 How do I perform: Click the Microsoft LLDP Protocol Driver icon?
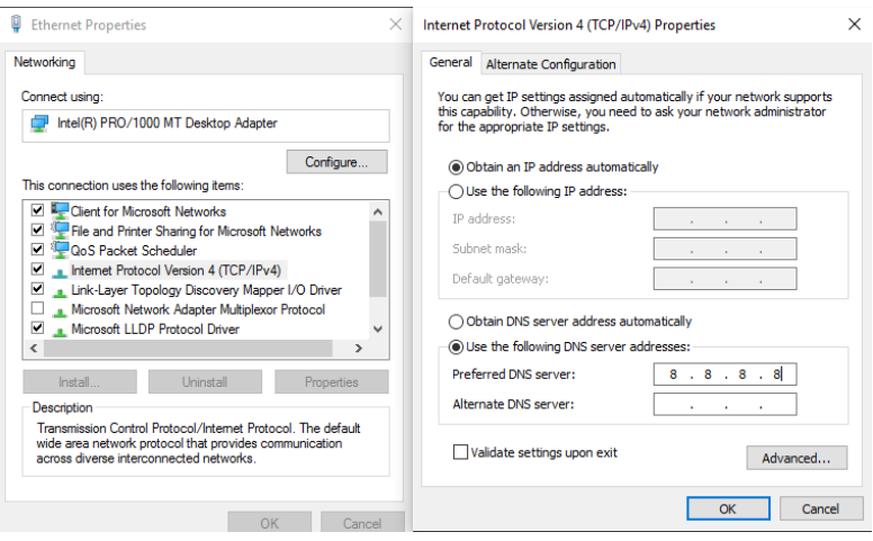[x=60, y=331]
